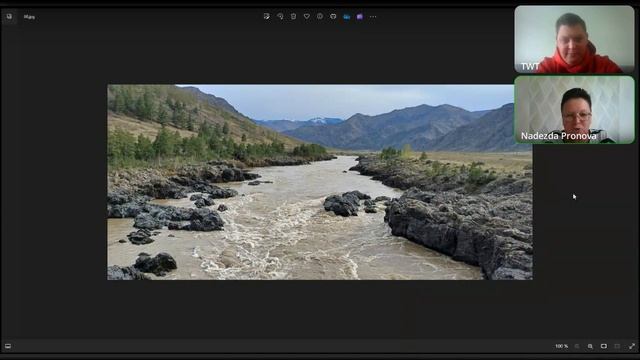Toggle the filmstrip icon at bottom-left
The width and height of the screenshot is (640, 360).
(x=8, y=346)
